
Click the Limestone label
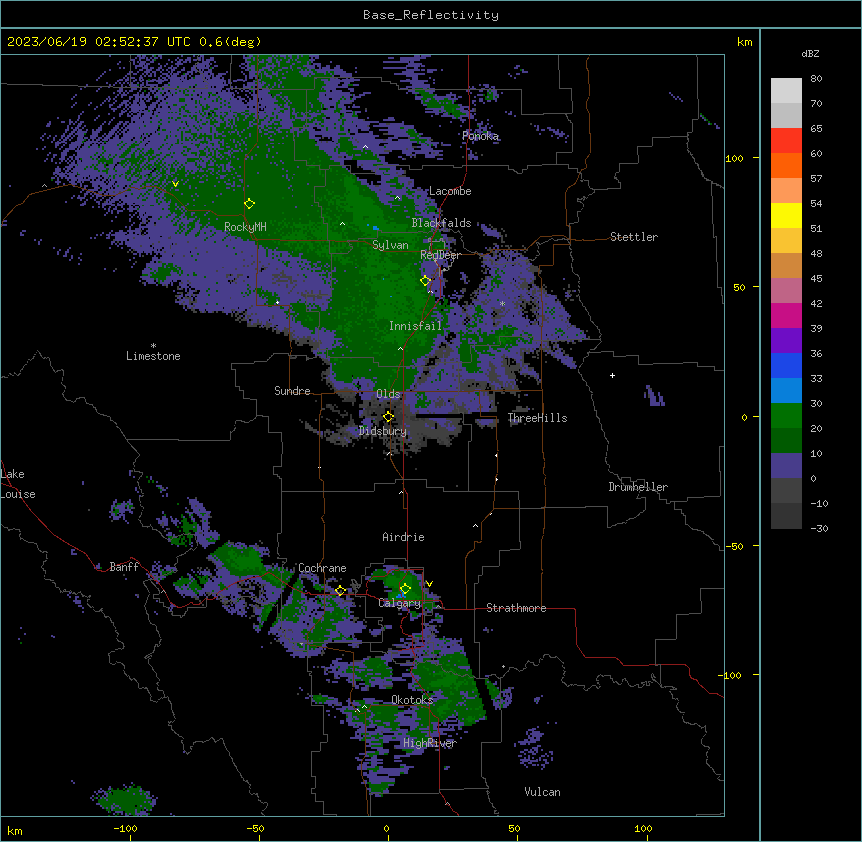153,356
